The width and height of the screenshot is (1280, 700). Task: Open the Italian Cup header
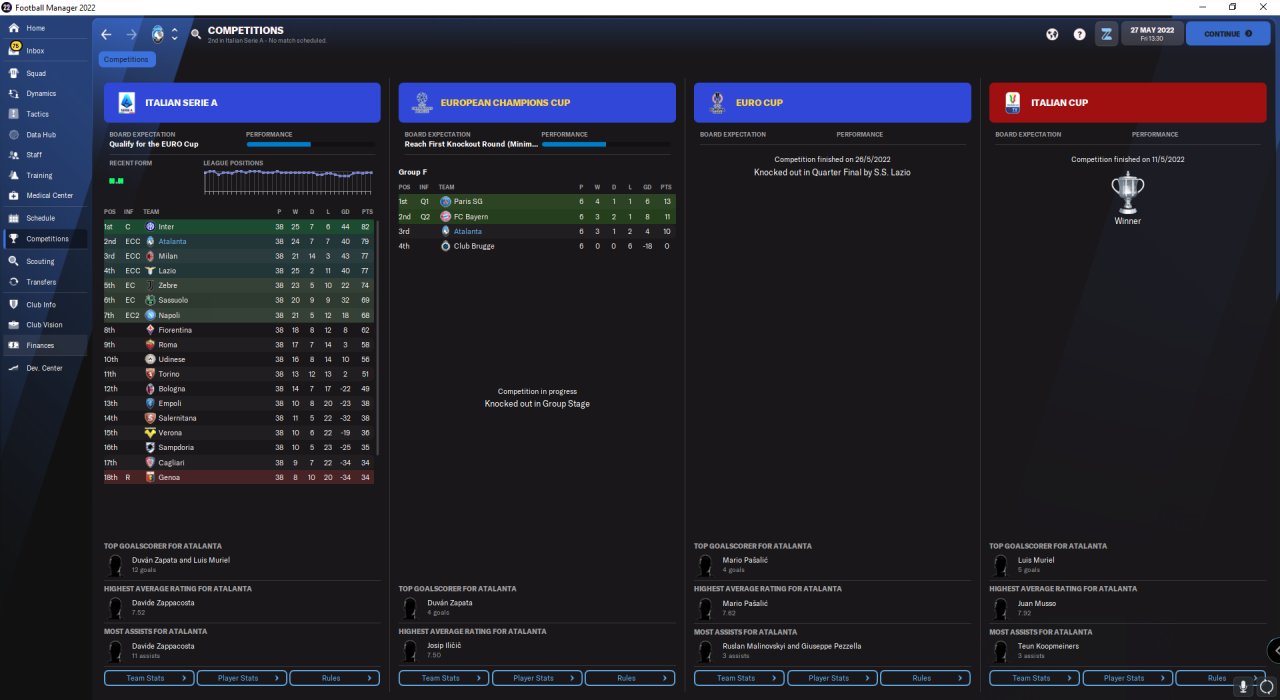[x=1128, y=102]
